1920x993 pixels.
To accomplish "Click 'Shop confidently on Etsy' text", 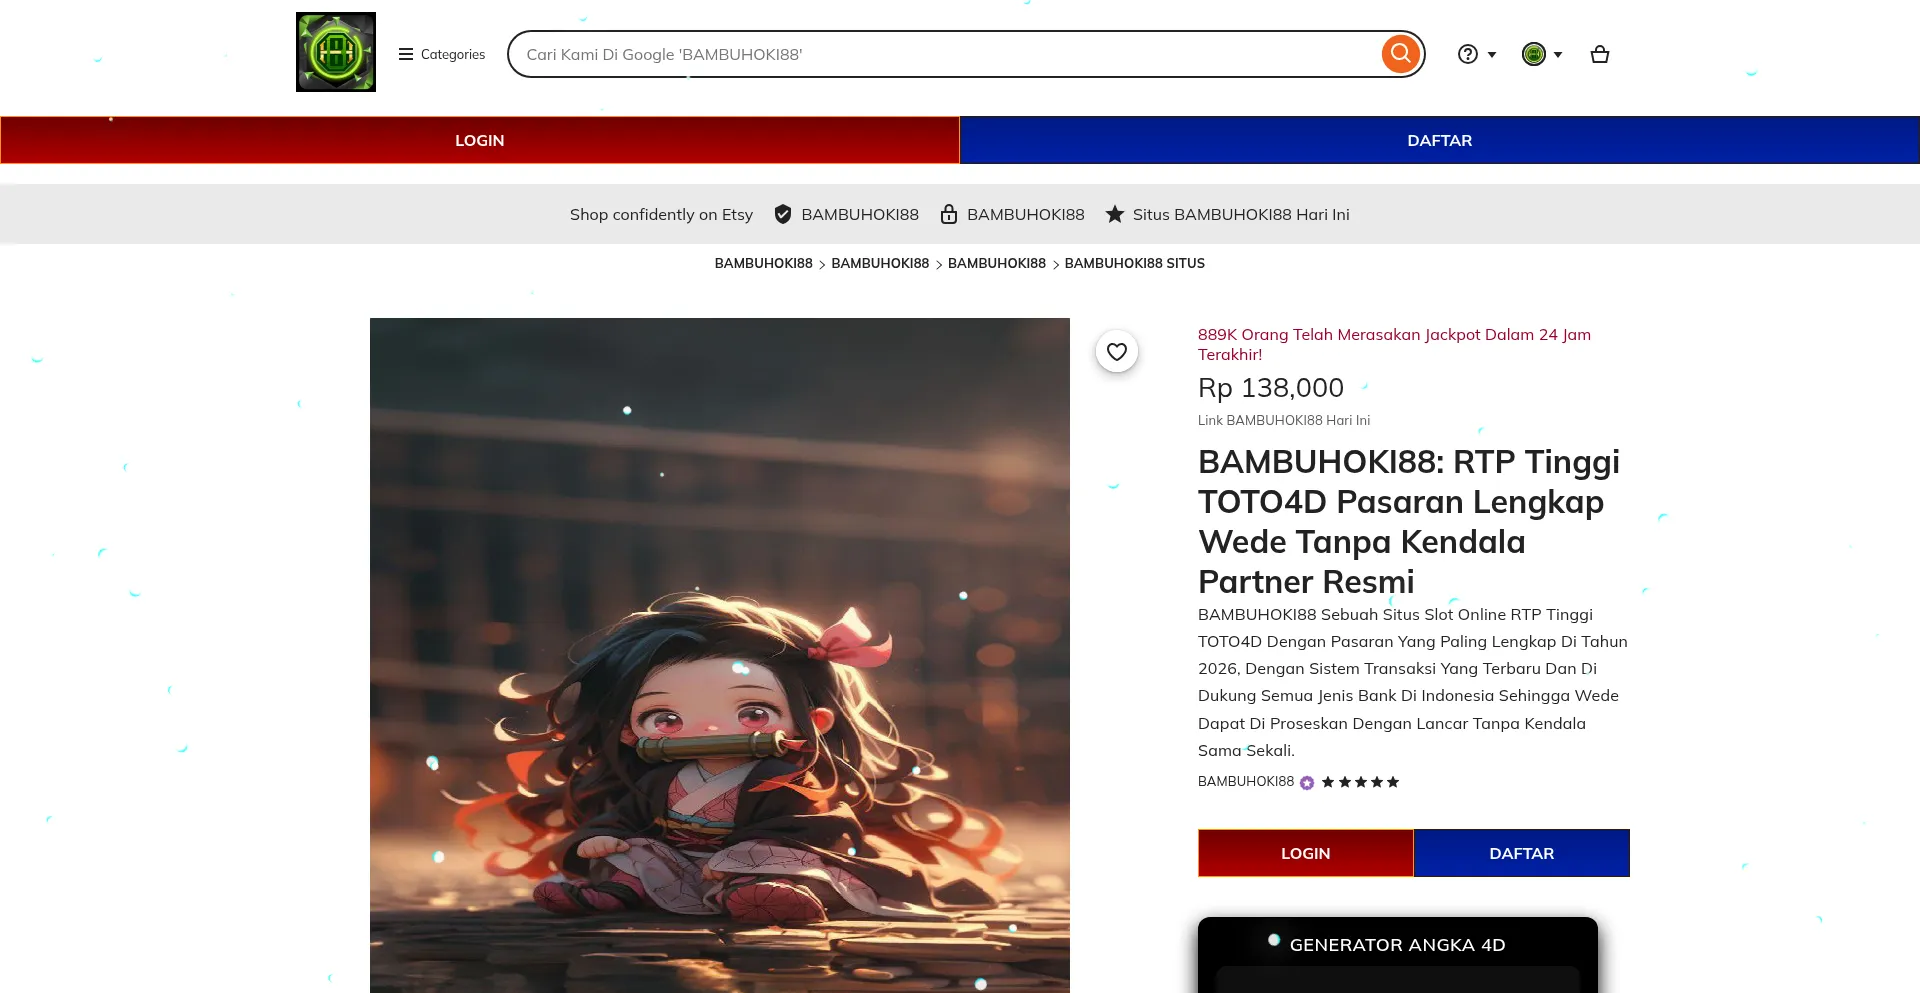I will point(661,214).
